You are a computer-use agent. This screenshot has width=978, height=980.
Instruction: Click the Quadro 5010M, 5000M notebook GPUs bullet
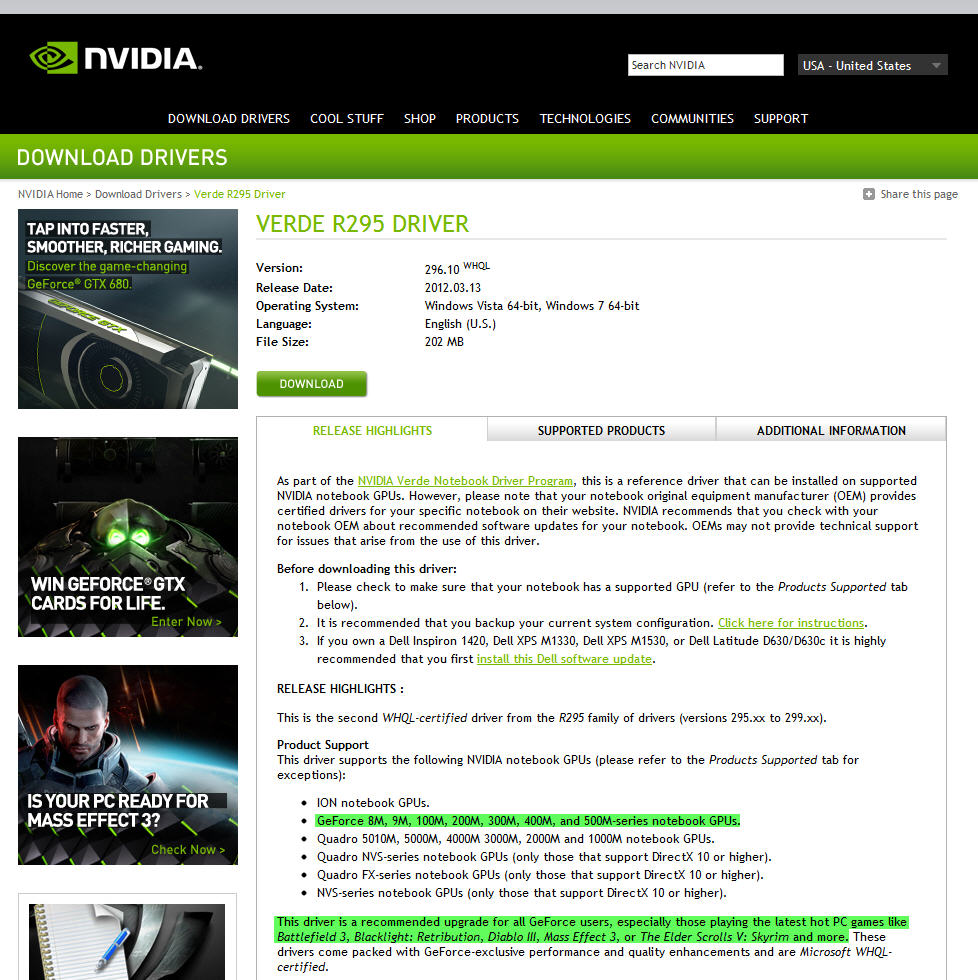click(x=515, y=839)
